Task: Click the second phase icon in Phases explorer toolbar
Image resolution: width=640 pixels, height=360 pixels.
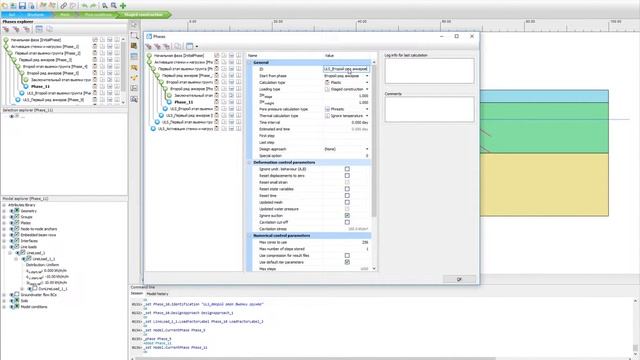Action: pos(16,29)
